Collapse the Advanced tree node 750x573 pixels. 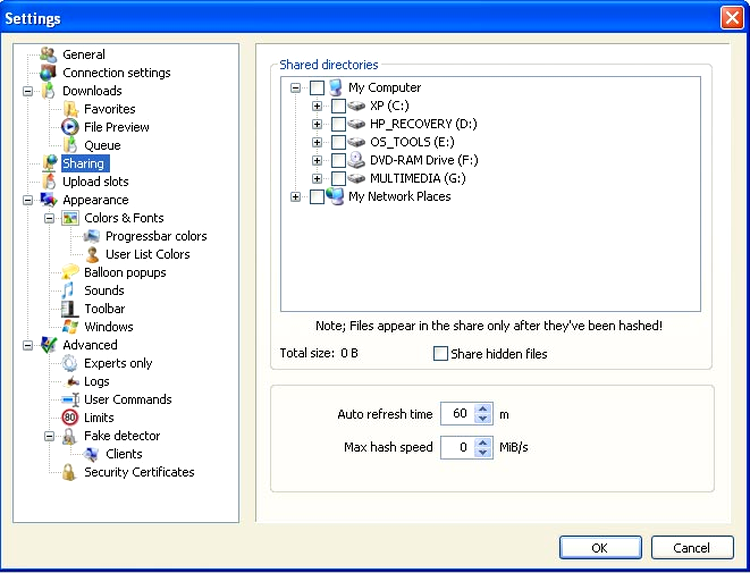point(28,345)
